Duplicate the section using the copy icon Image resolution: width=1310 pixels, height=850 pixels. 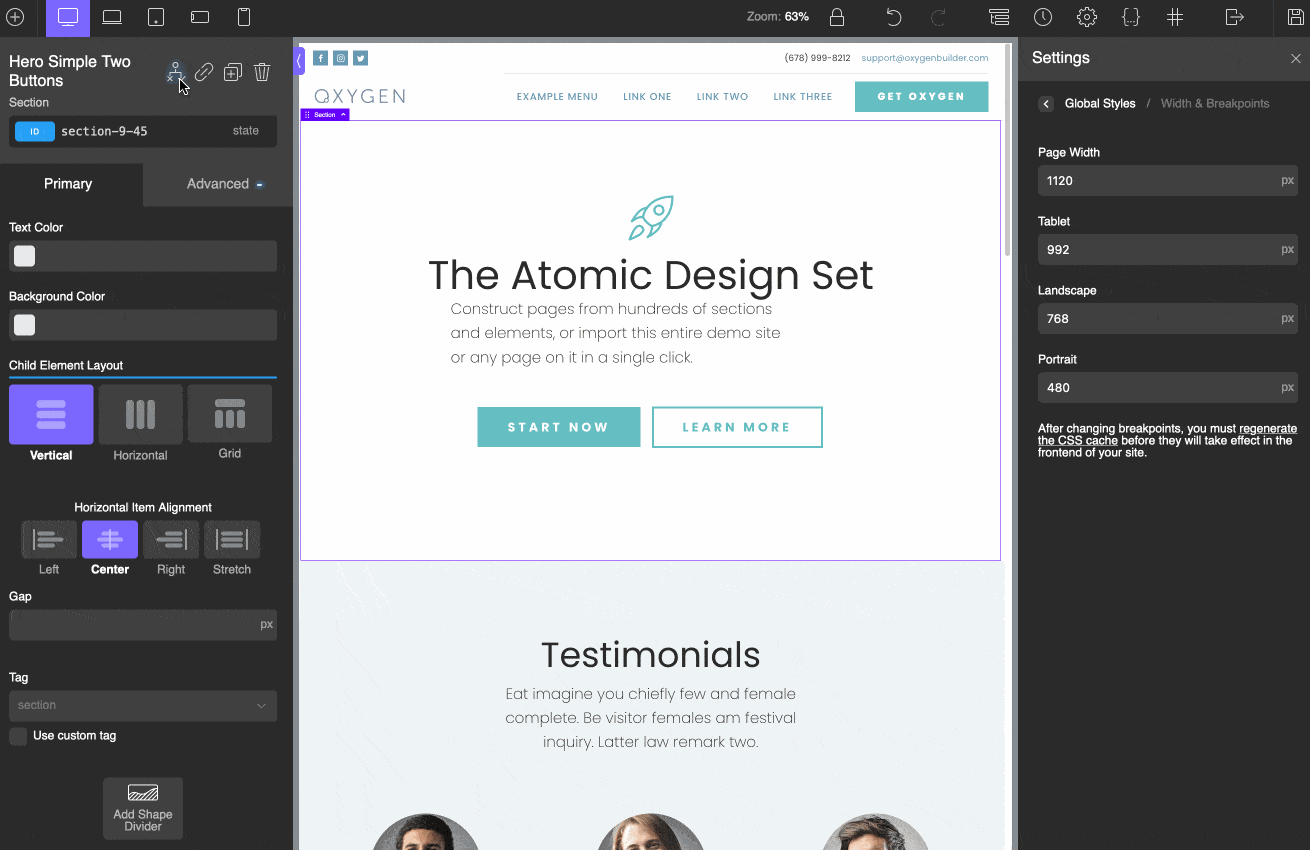(x=232, y=72)
